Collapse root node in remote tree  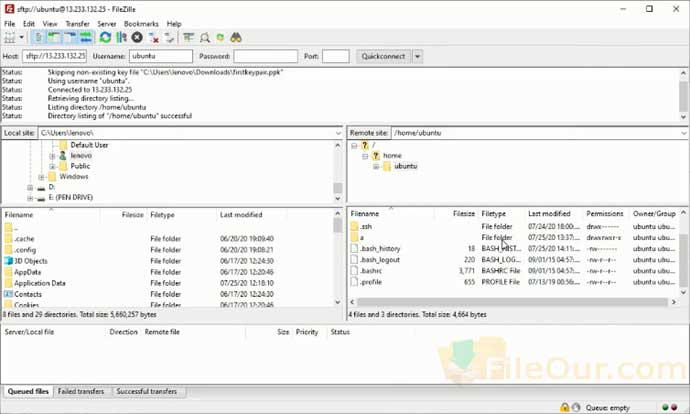(x=354, y=145)
